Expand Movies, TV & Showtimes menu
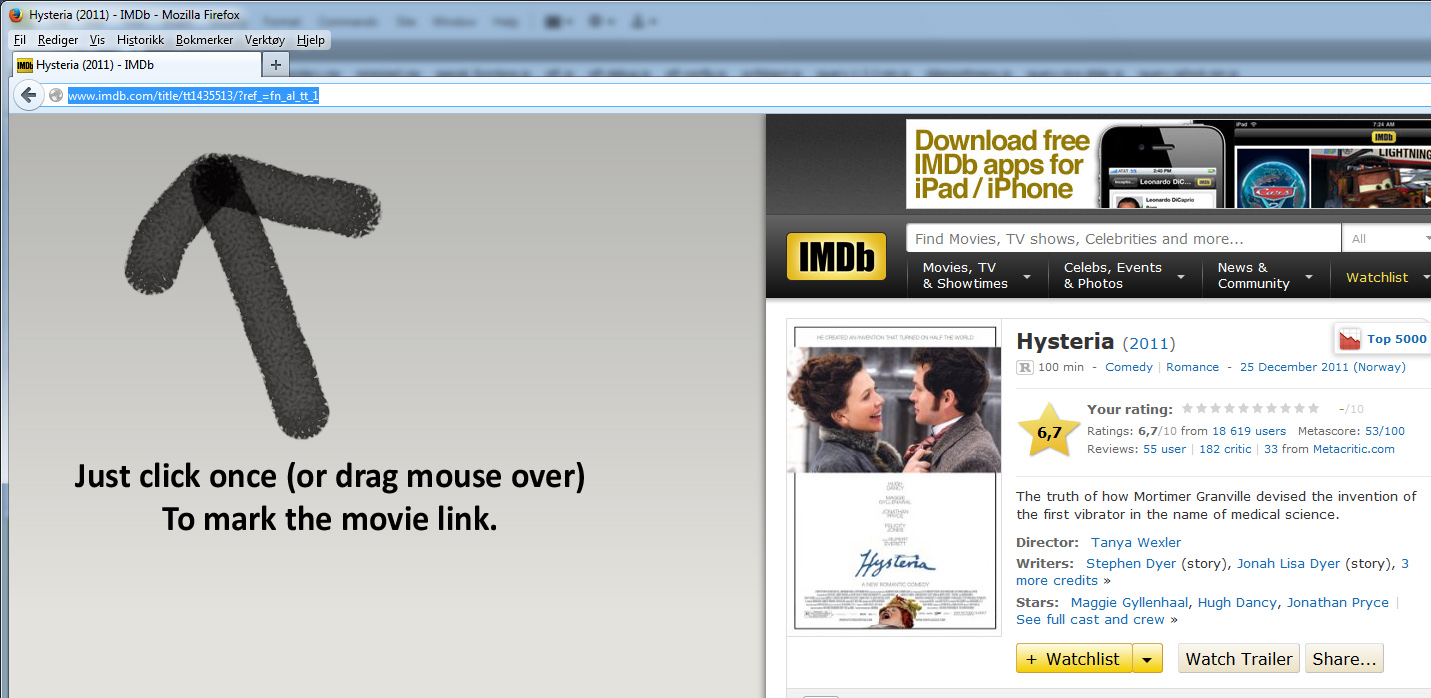Viewport: 1431px width, 698px height. click(977, 276)
